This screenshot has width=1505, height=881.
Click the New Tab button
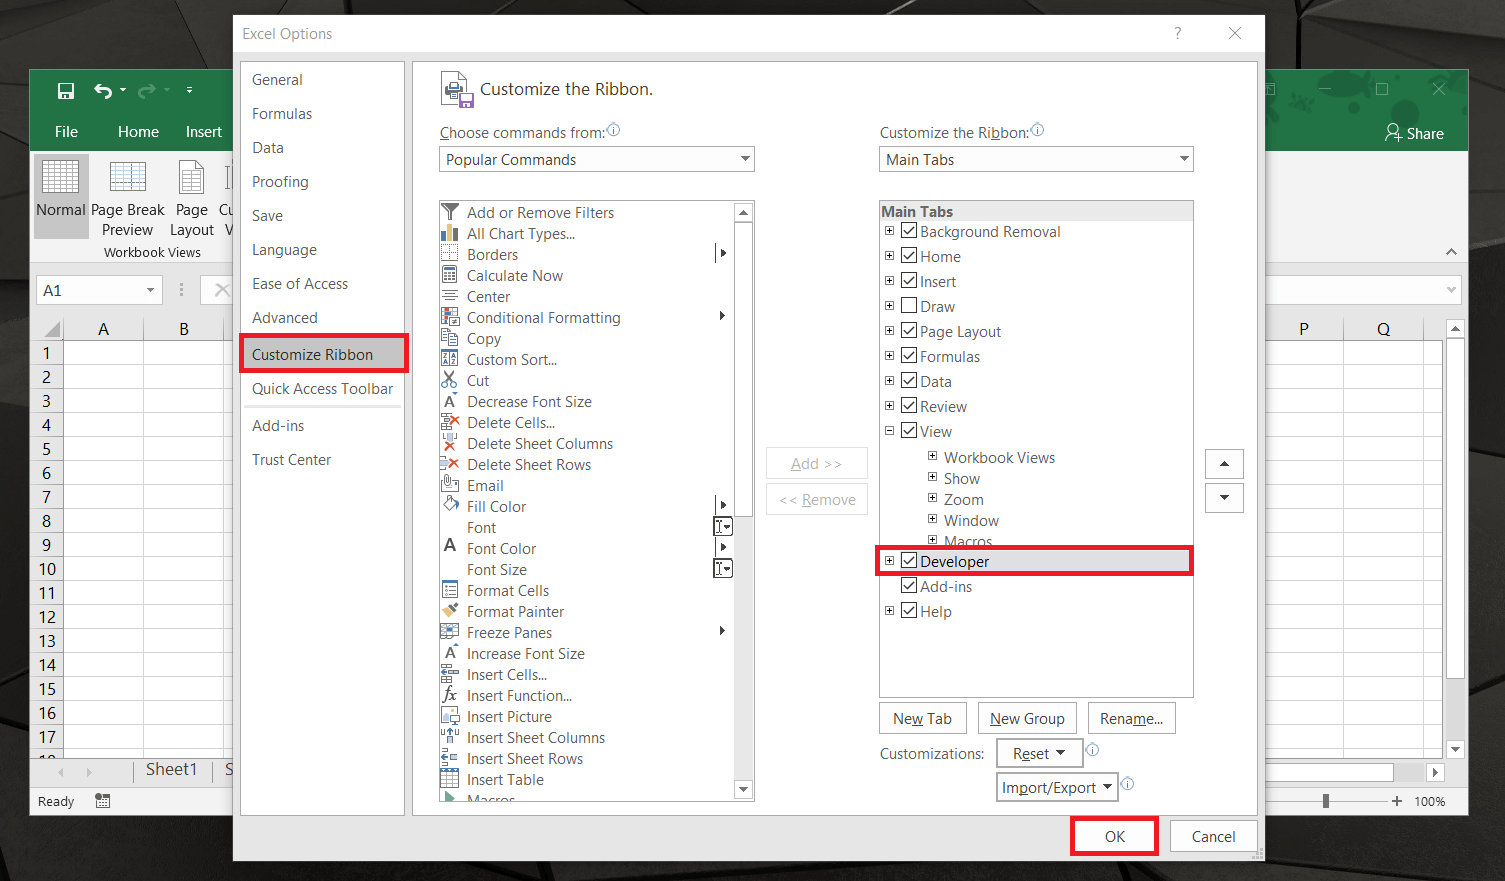point(923,719)
